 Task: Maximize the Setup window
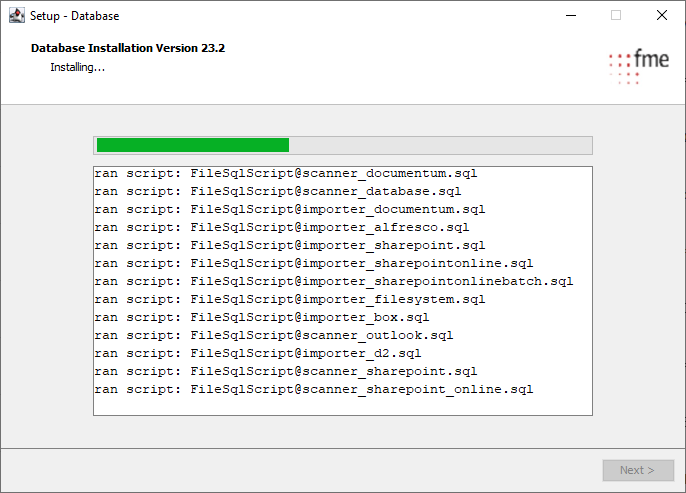coord(616,15)
